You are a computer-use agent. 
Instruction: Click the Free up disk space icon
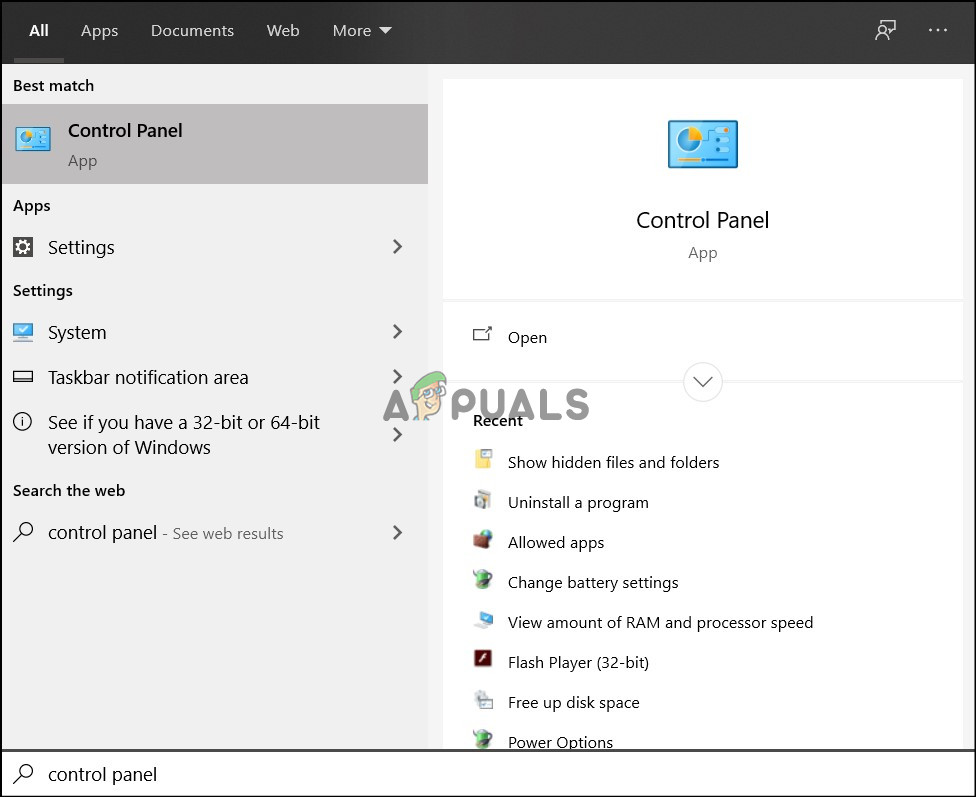coord(483,700)
